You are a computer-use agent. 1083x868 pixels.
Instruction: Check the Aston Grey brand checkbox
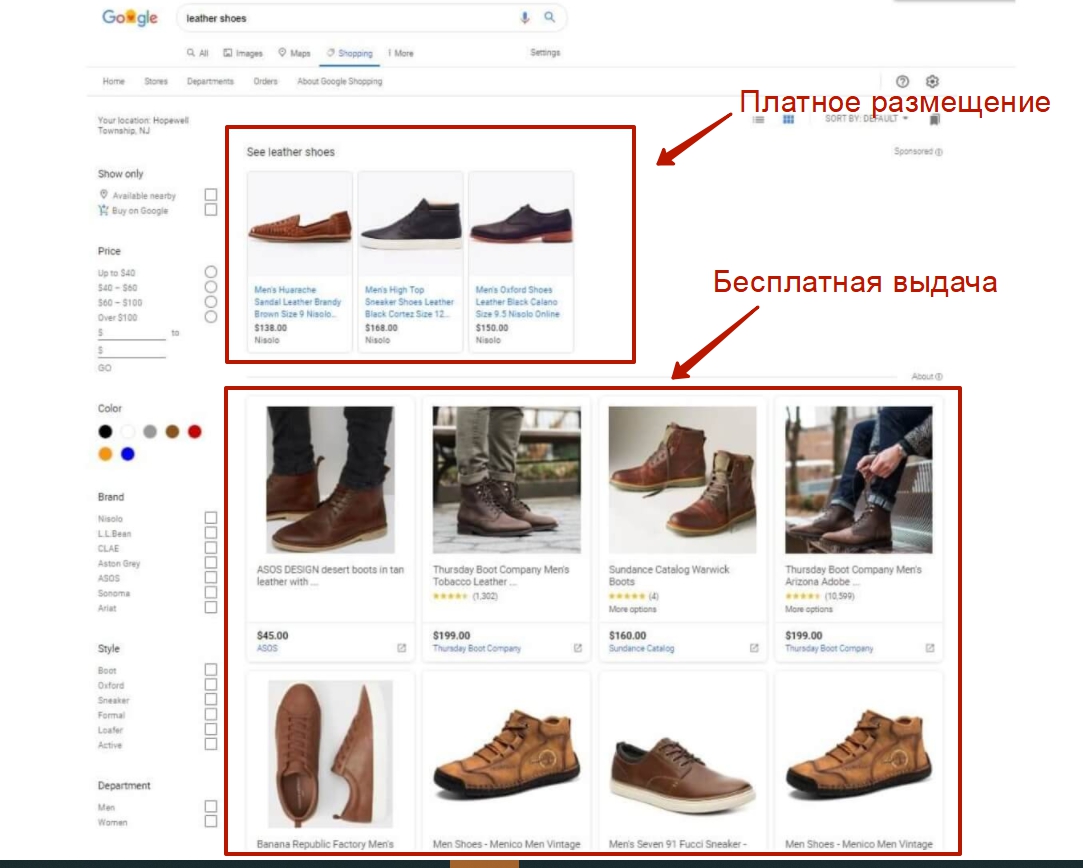point(211,563)
